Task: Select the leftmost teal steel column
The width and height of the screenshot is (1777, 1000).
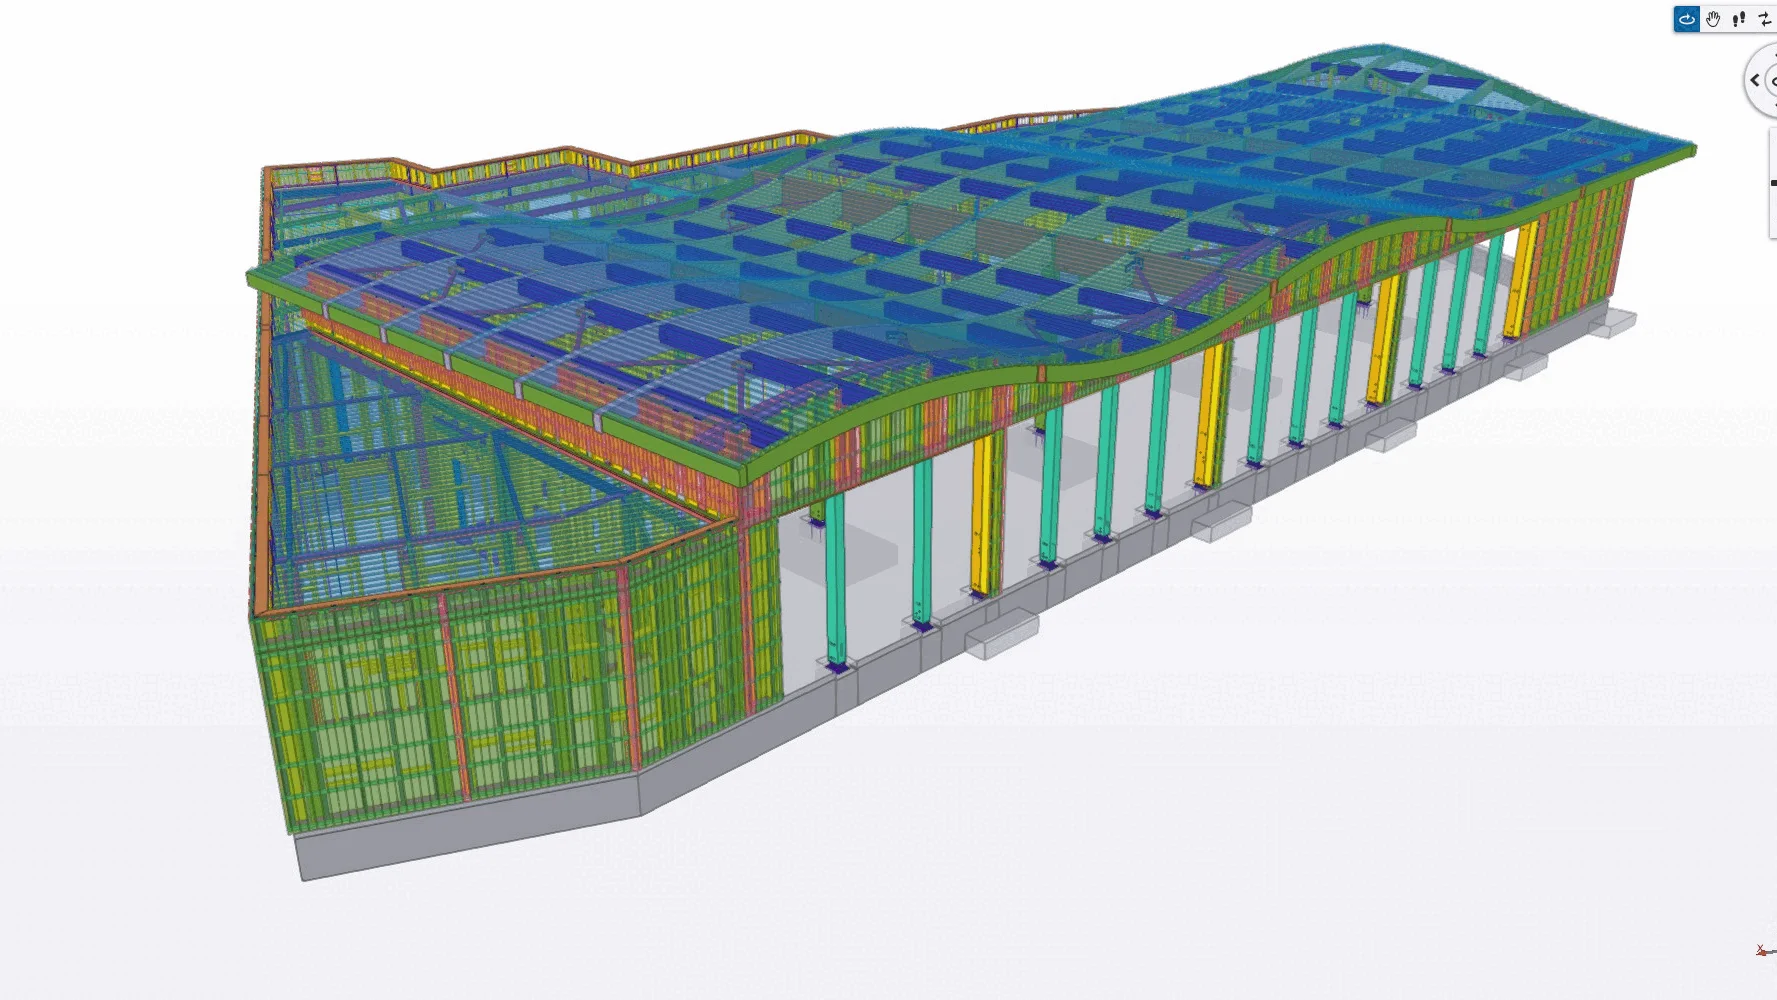Action: [835, 580]
